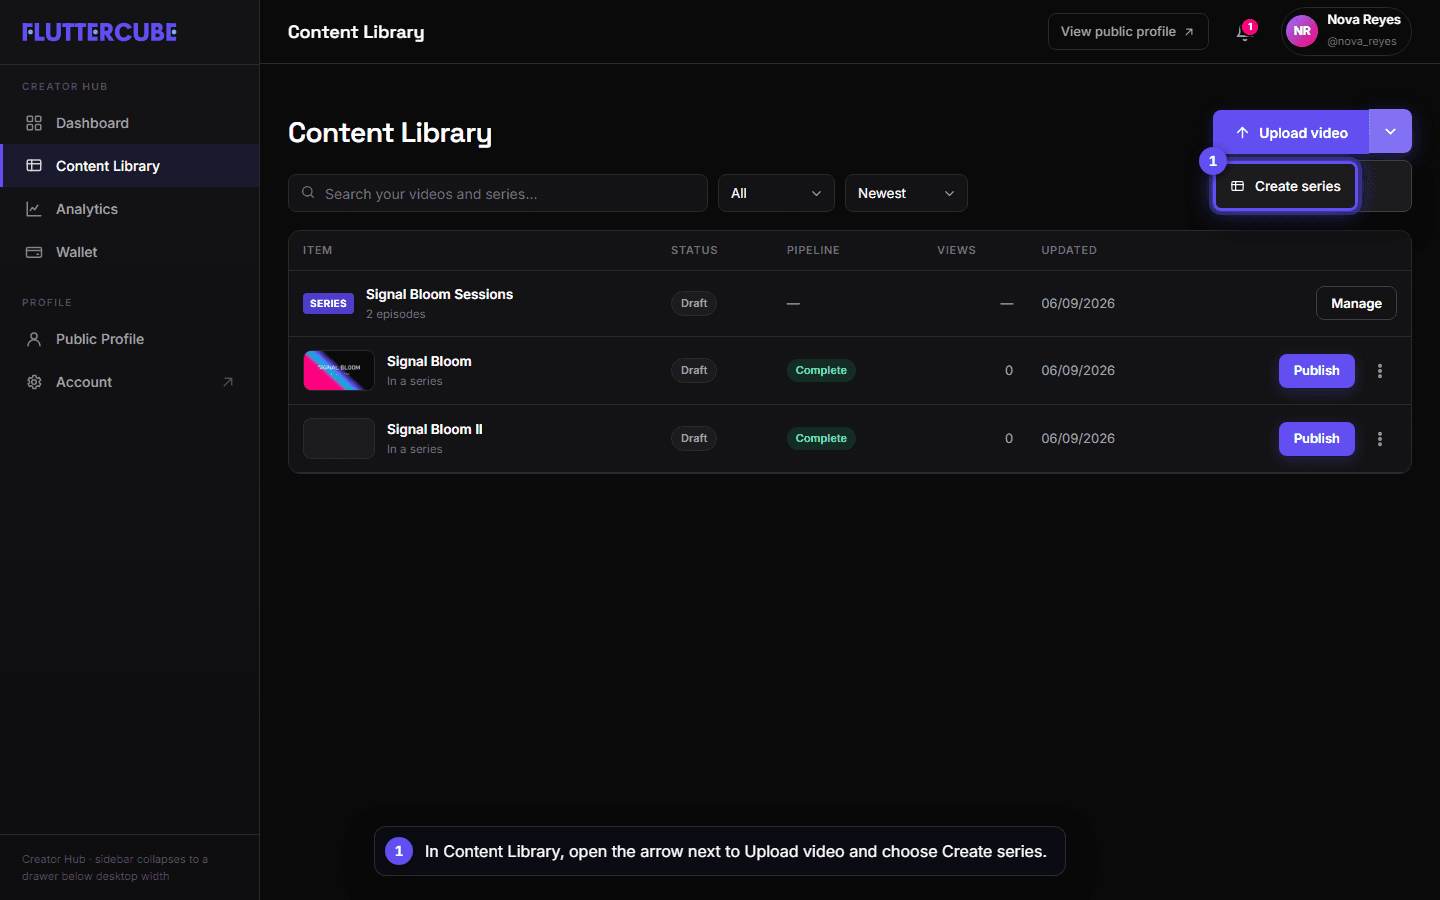Open more options for Signal Bloom

coord(1380,371)
